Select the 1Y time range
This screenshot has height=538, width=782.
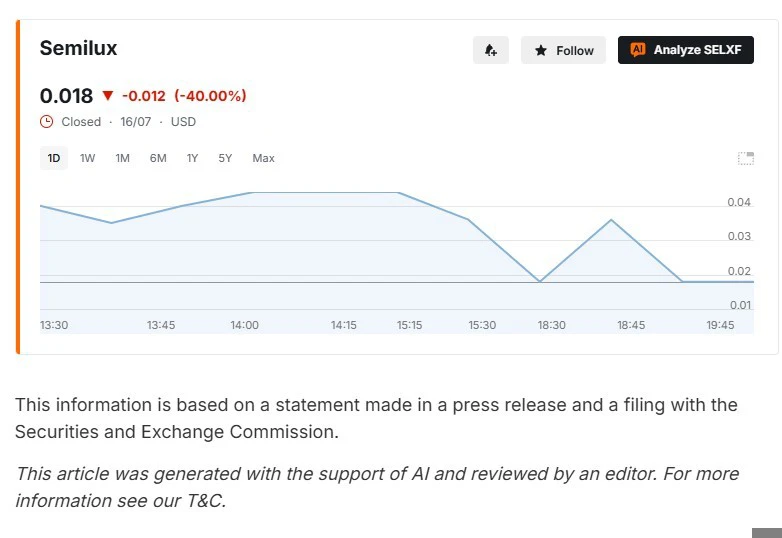(x=193, y=158)
